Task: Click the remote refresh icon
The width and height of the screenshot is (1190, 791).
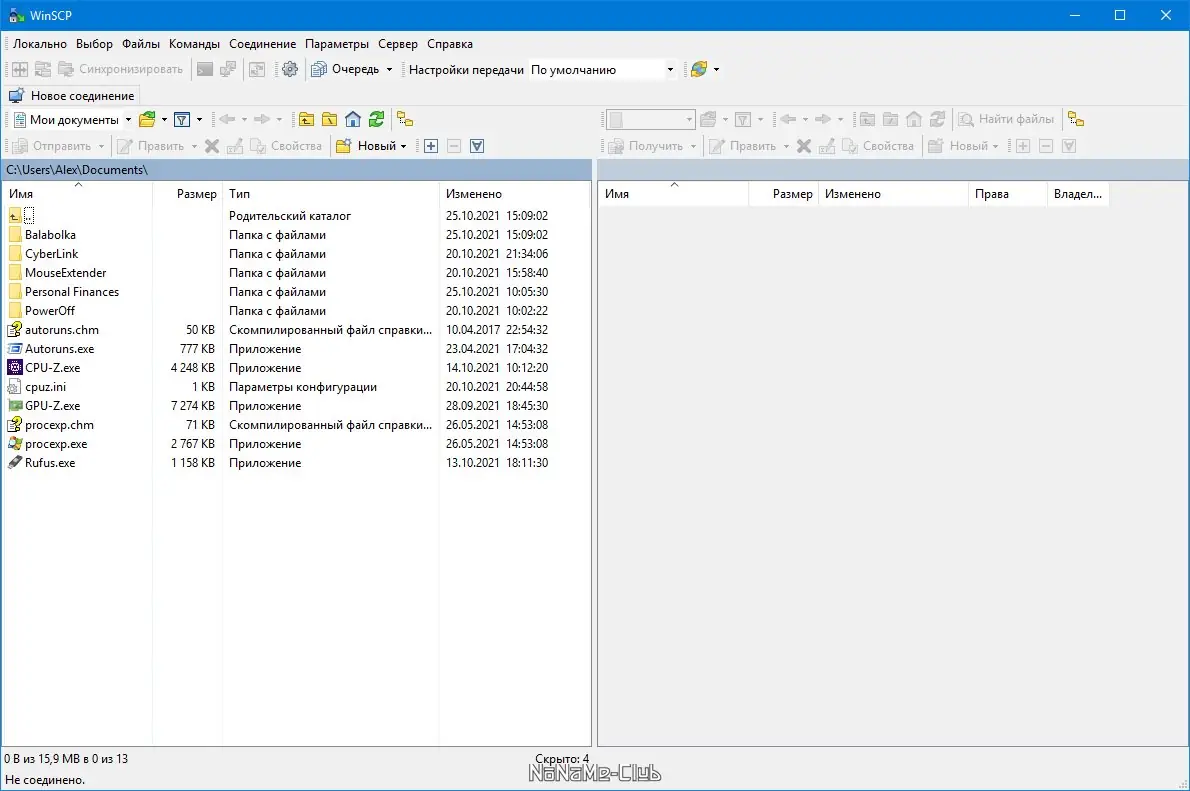Action: coord(937,119)
